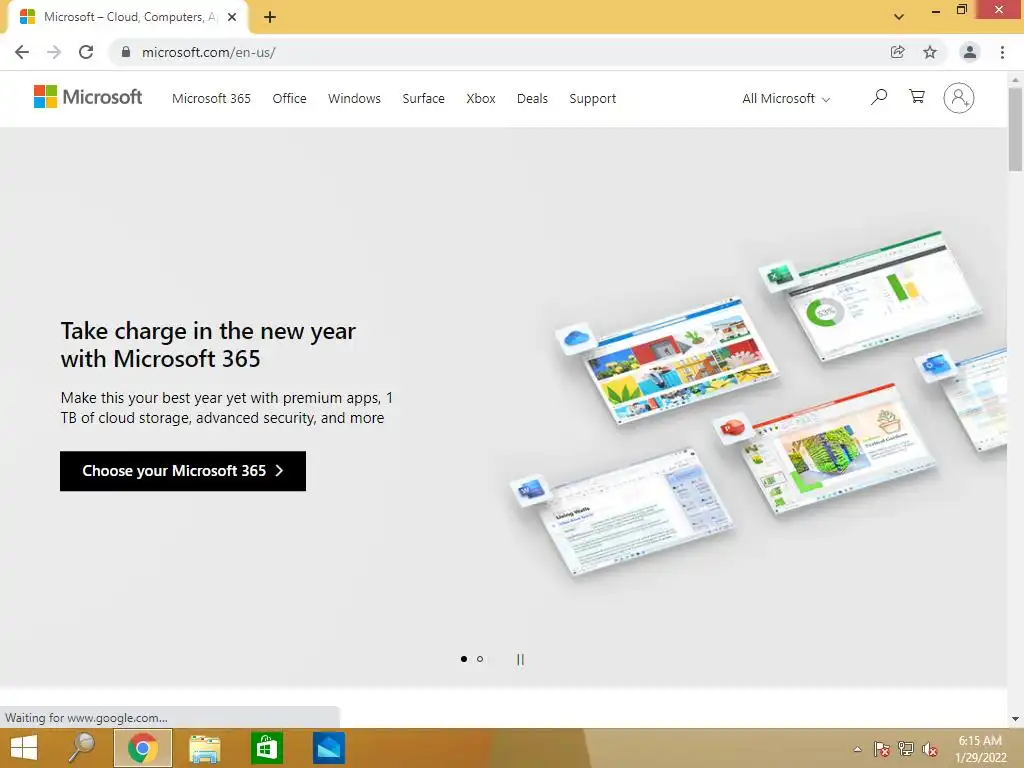The image size is (1024, 768).
Task: Select the second carousel slide dot
Action: tap(480, 659)
